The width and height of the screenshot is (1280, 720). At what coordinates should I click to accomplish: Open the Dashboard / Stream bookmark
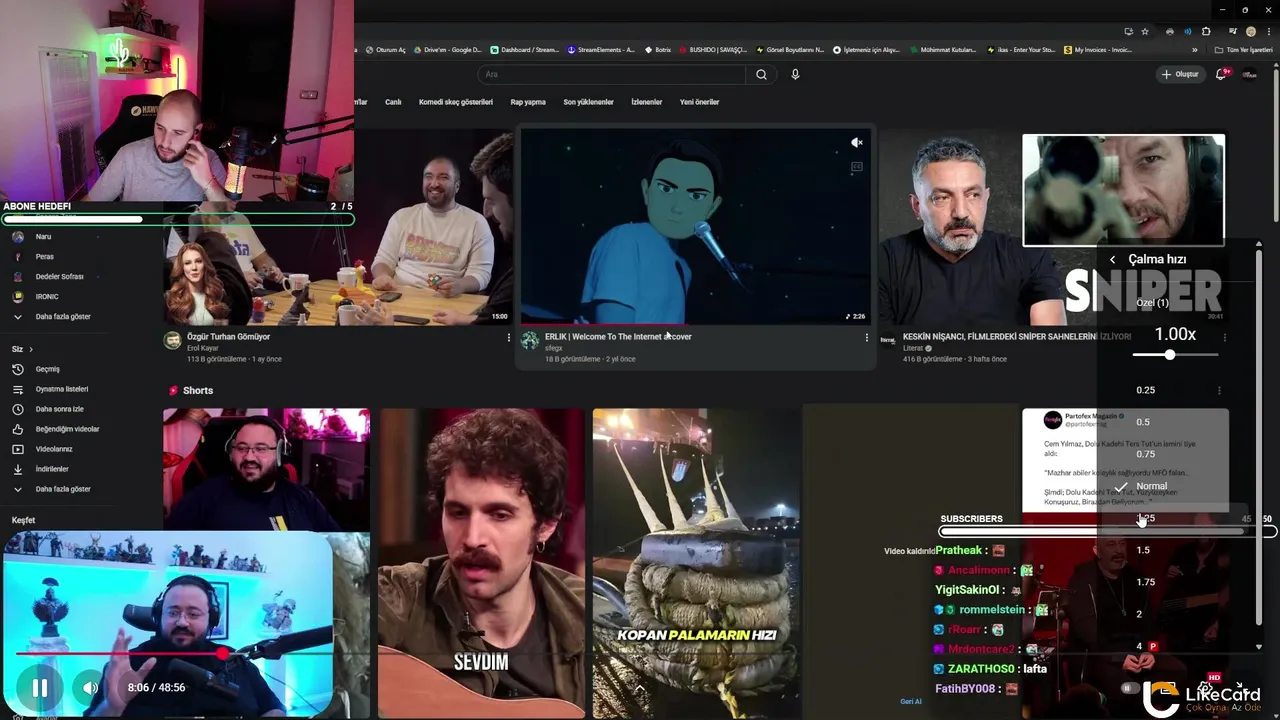tap(524, 49)
